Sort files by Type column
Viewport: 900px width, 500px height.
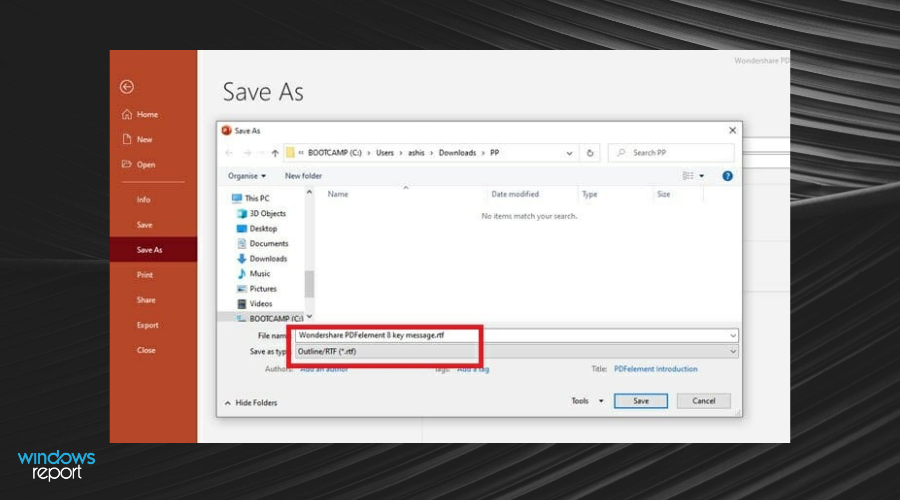(589, 194)
